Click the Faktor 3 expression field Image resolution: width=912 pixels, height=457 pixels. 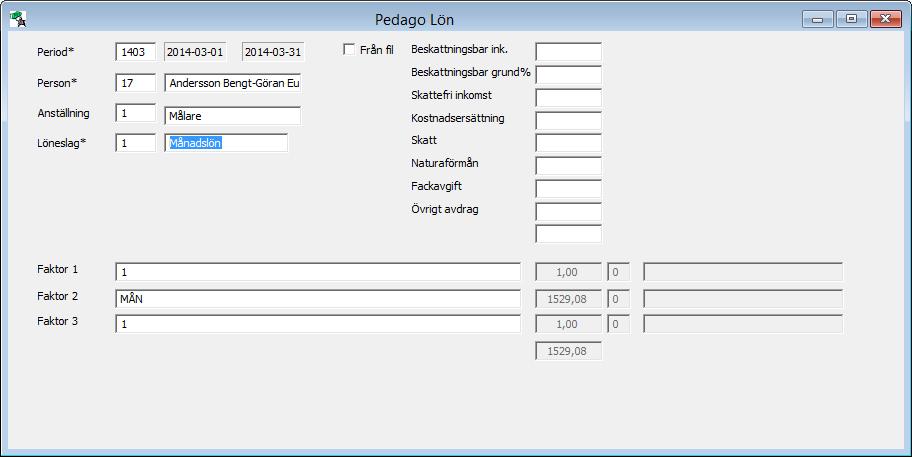(318, 324)
